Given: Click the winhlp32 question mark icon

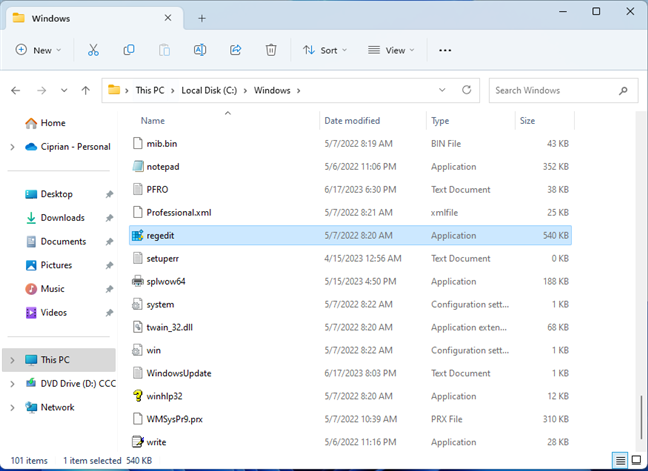Looking at the screenshot, I should coord(138,396).
